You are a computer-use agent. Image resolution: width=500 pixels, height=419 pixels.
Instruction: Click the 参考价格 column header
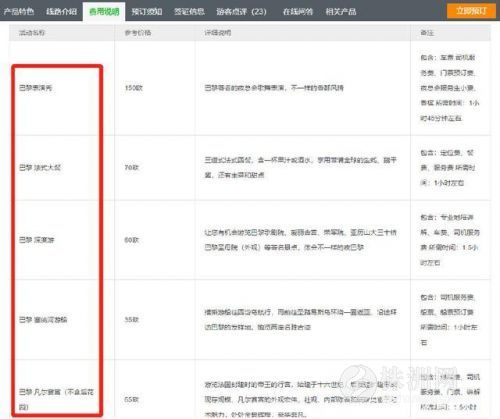138,33
